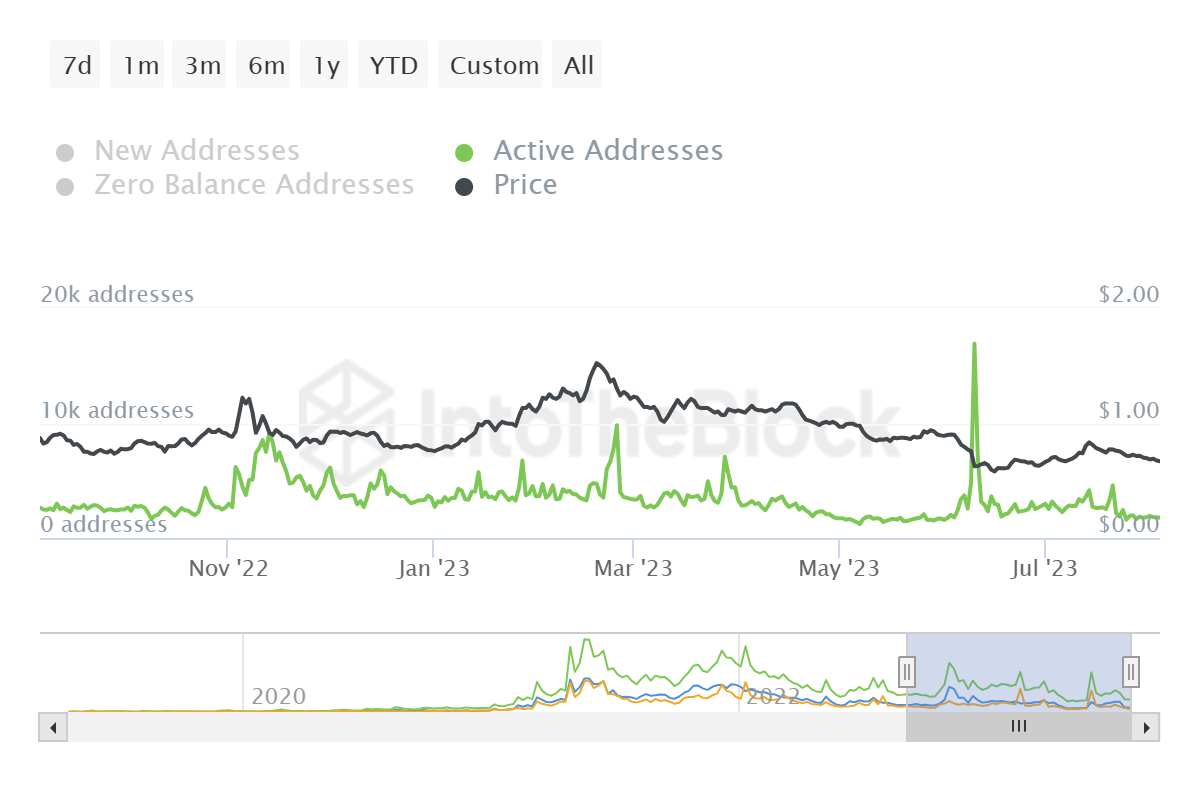Click the $2.00 price axis label
This screenshot has height=800, width=1200.
pos(1129,294)
